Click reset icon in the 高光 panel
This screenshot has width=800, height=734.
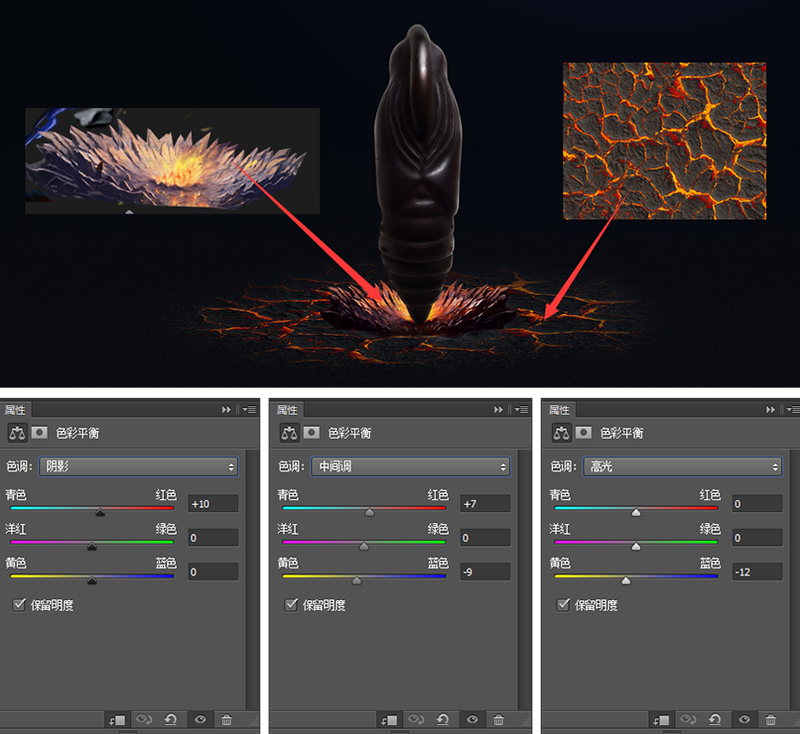click(714, 719)
